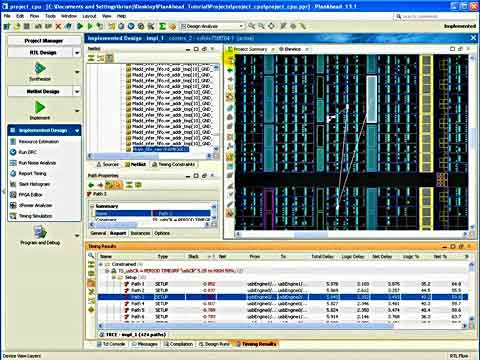Switch to the Timing Constraints tab
The width and height of the screenshot is (480, 360).
coord(173,164)
